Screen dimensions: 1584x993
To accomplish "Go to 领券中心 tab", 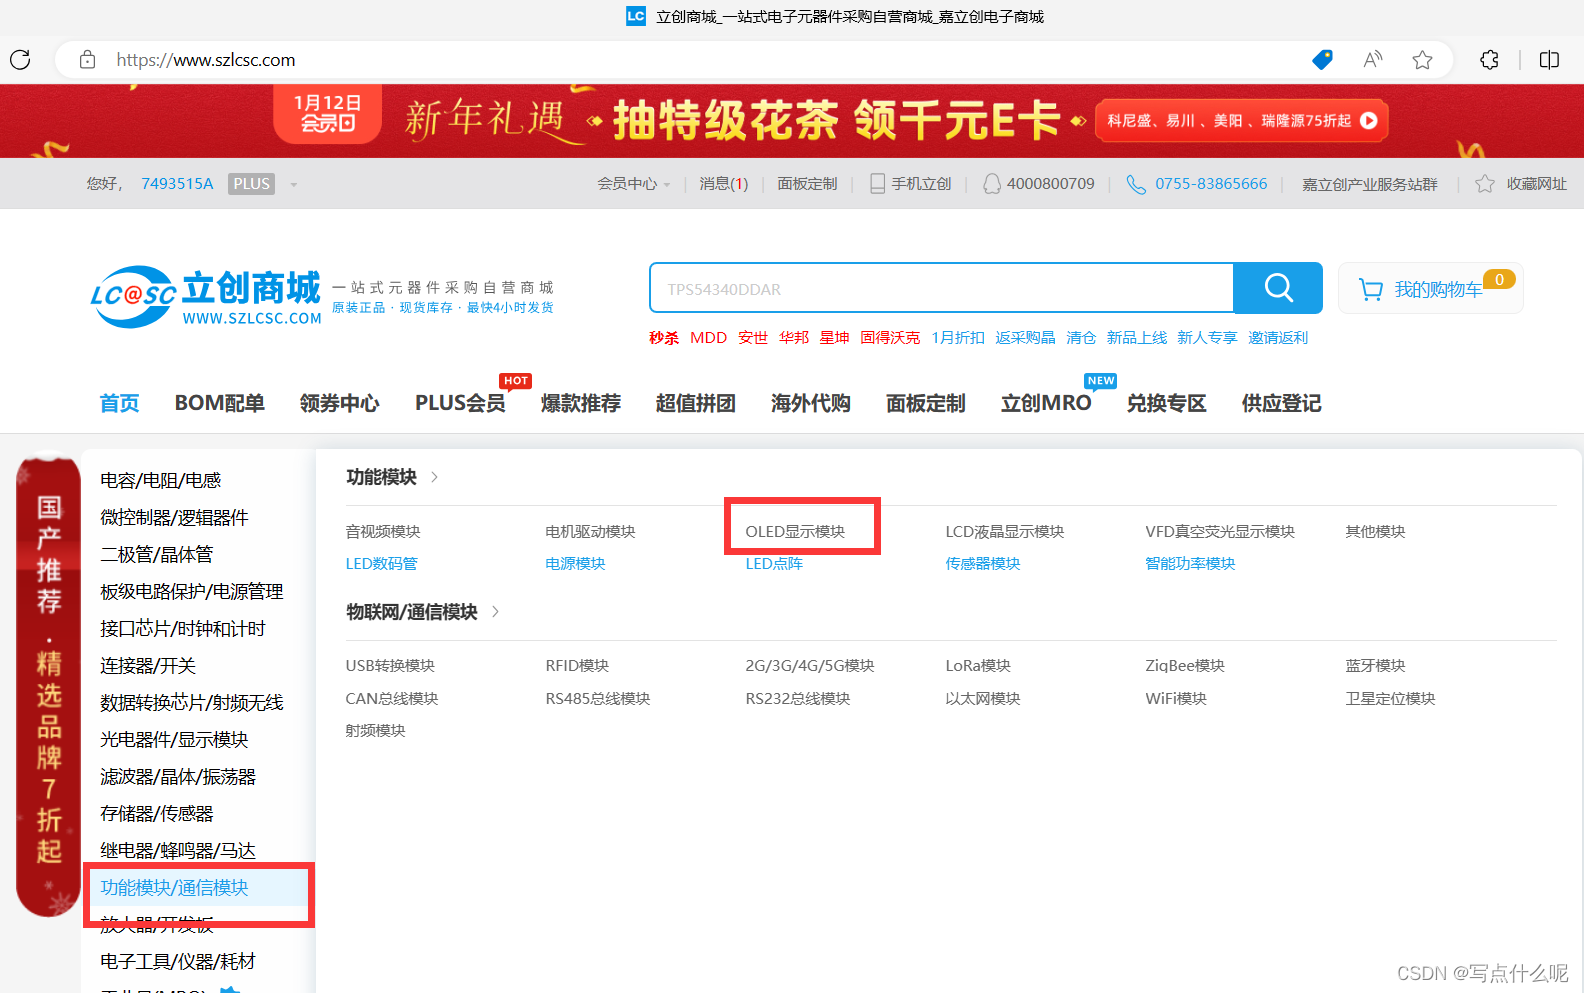I will 339,403.
